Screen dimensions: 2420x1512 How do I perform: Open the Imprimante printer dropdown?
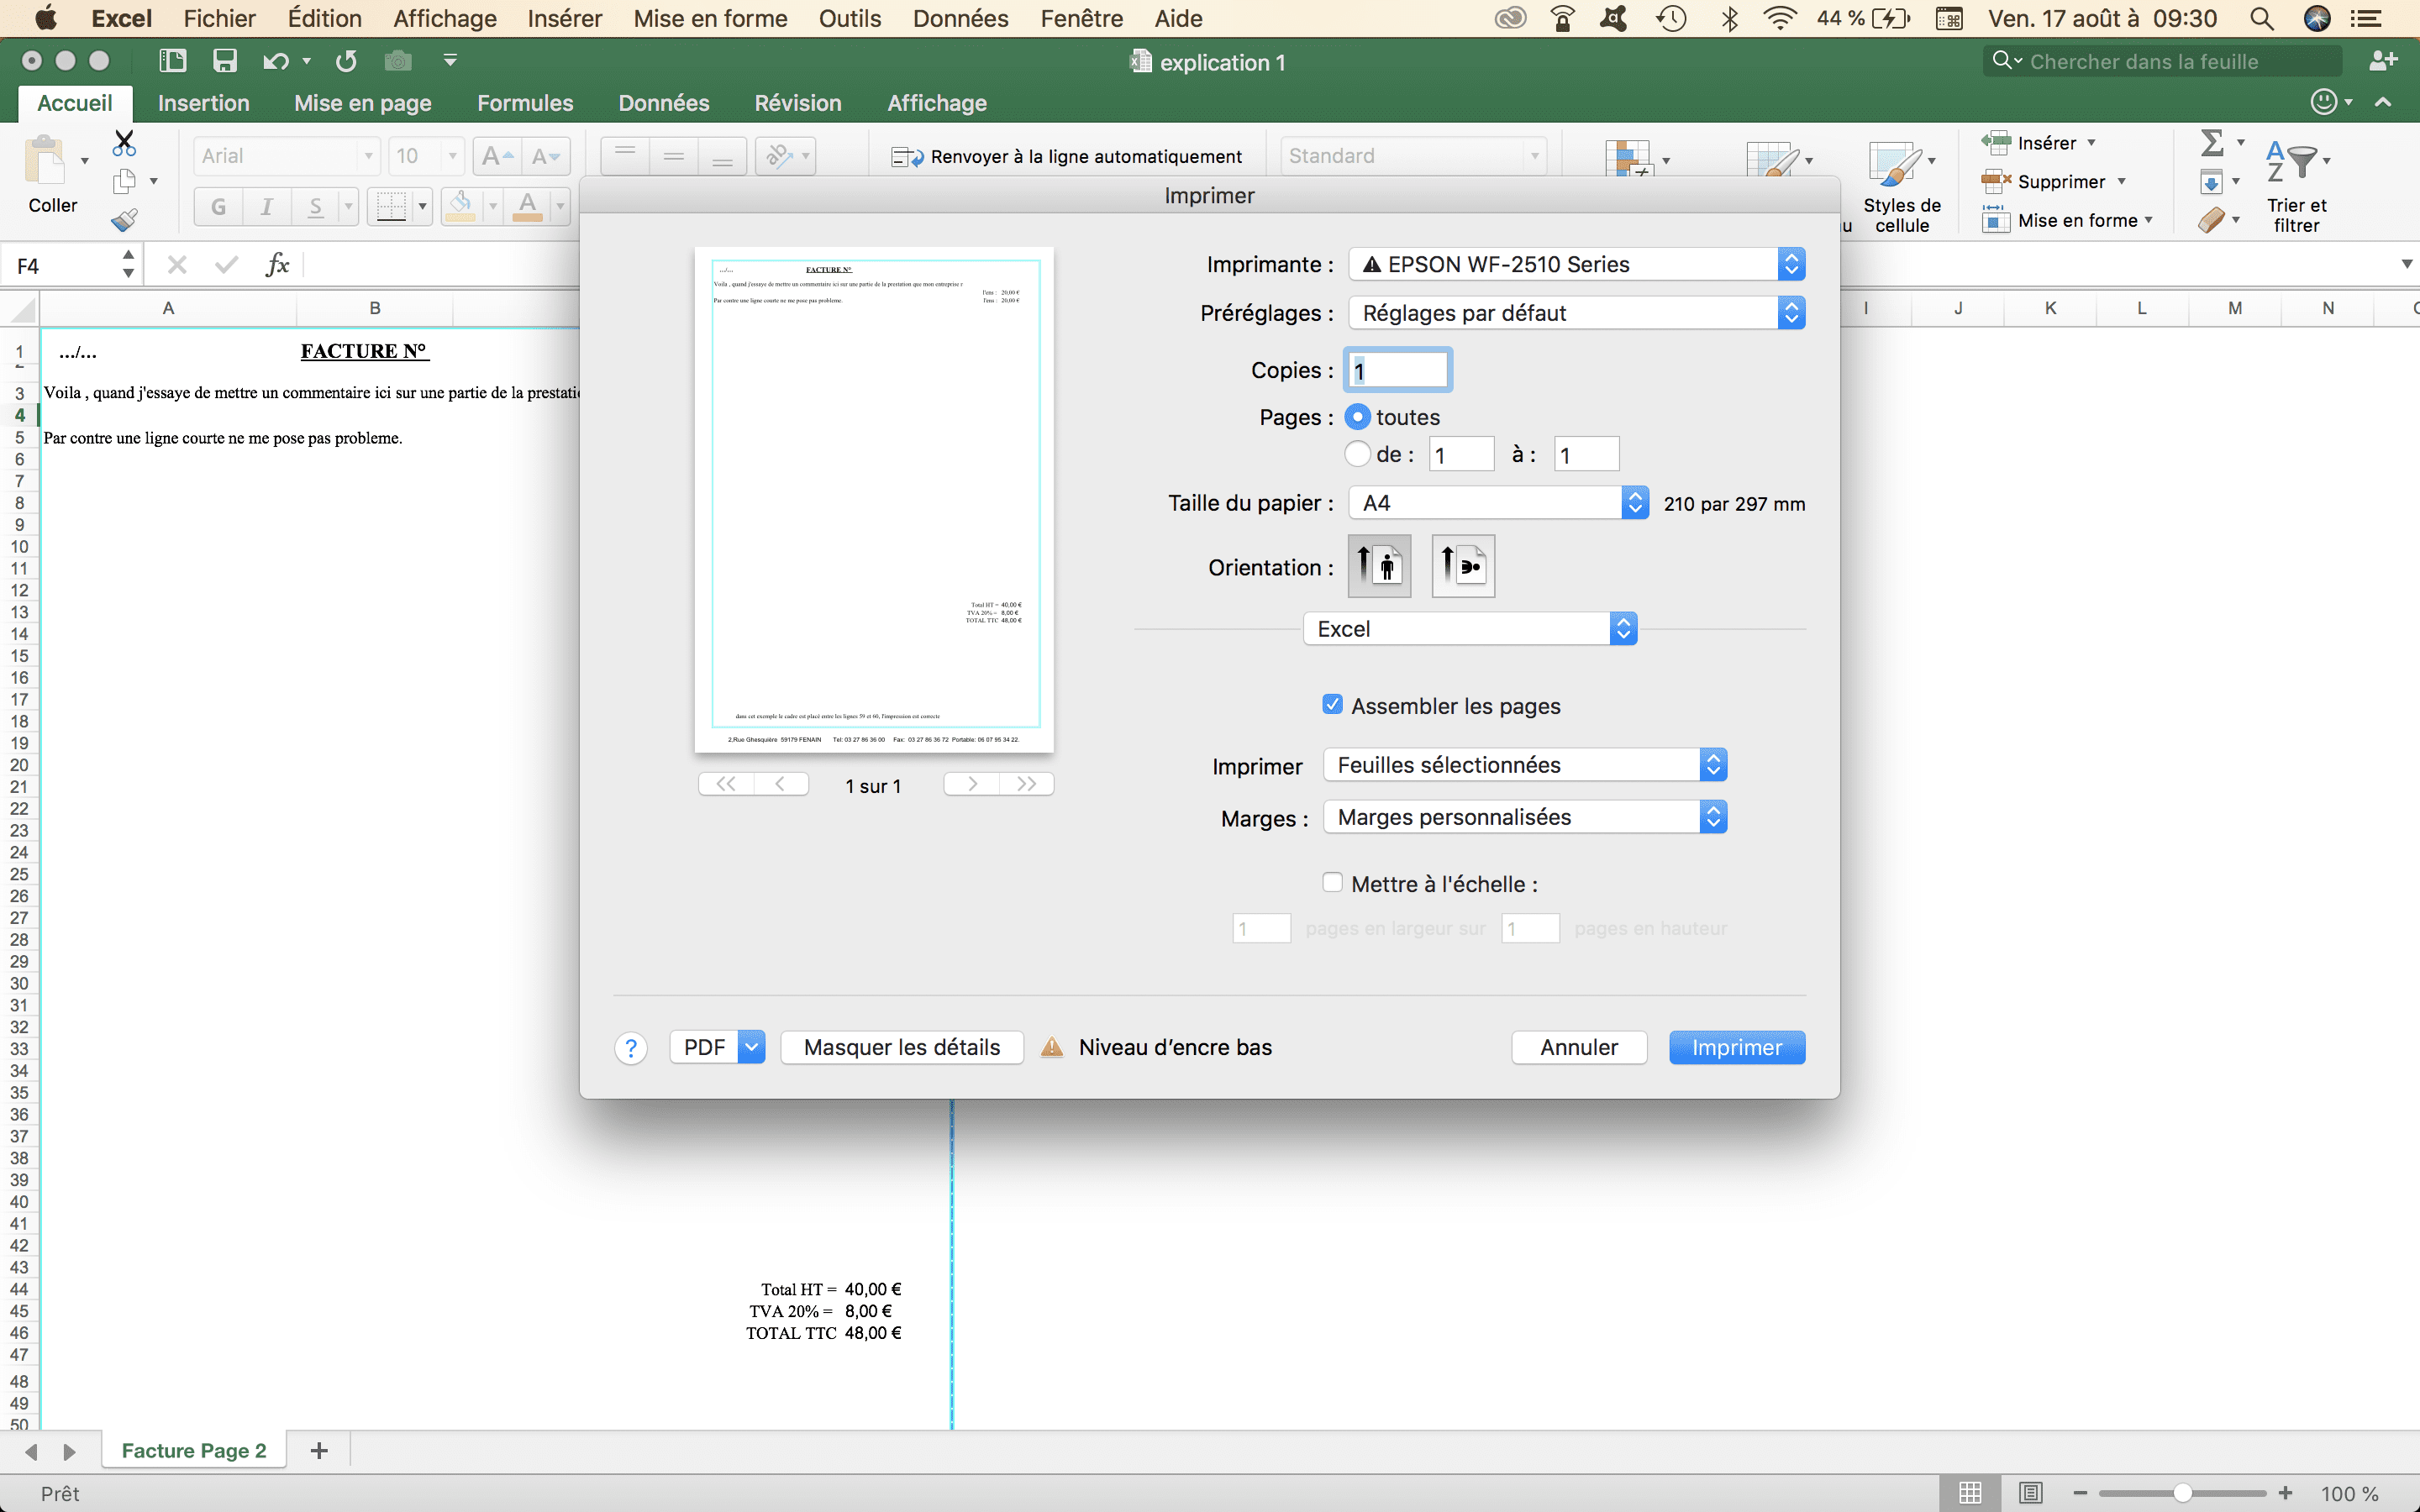tap(1576, 264)
